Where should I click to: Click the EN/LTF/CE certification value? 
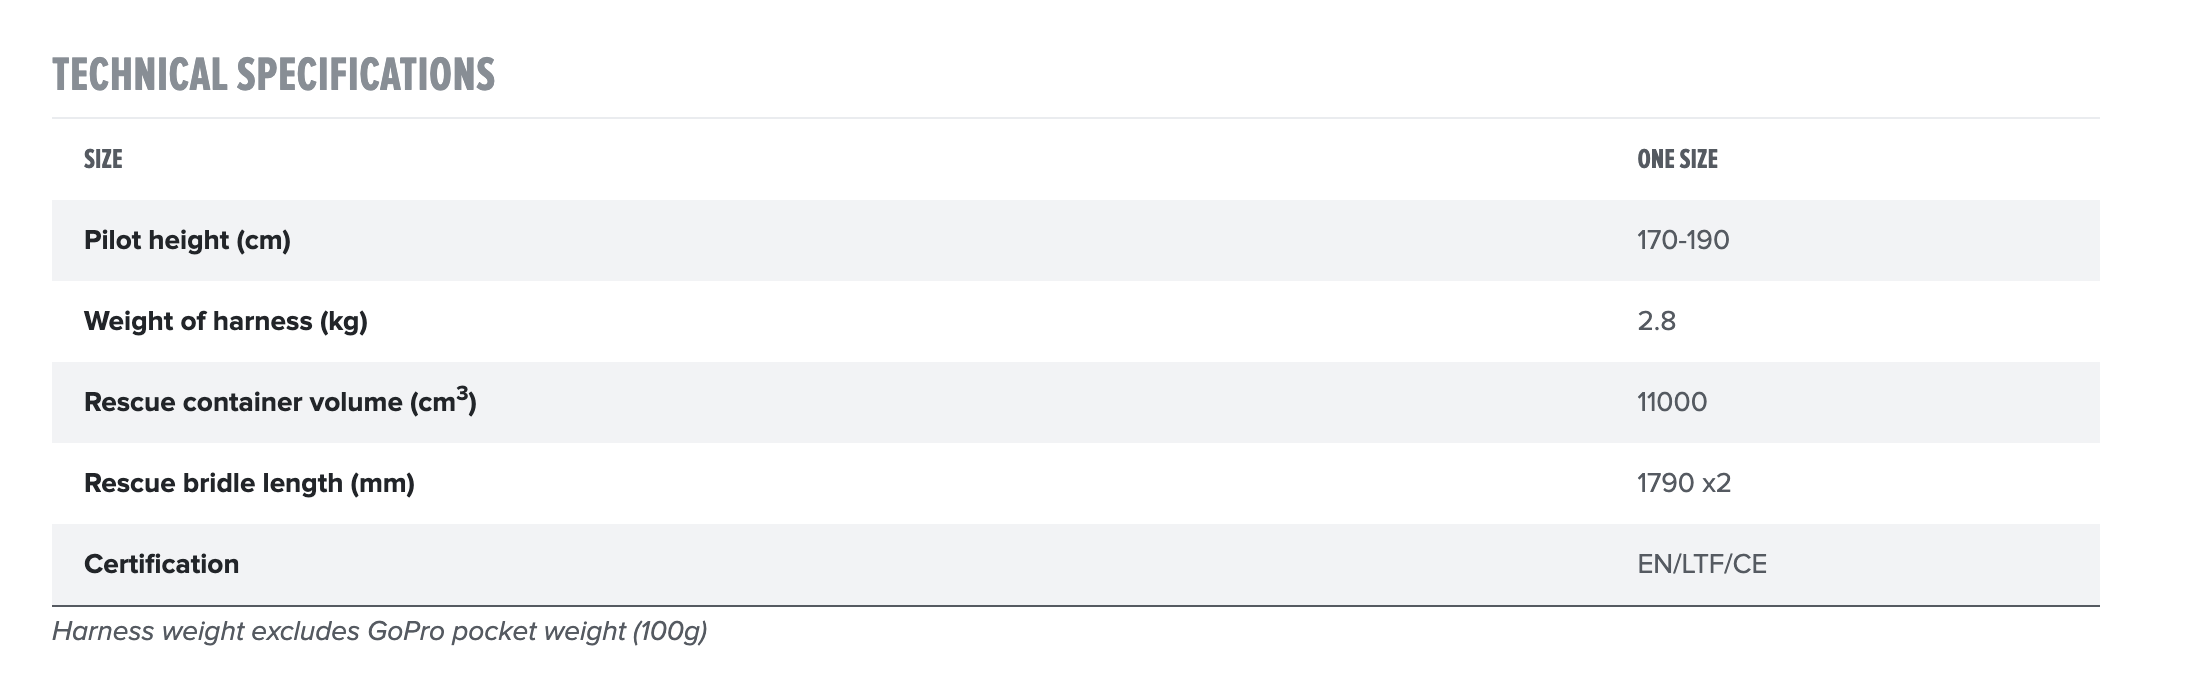pyautogui.click(x=1702, y=564)
